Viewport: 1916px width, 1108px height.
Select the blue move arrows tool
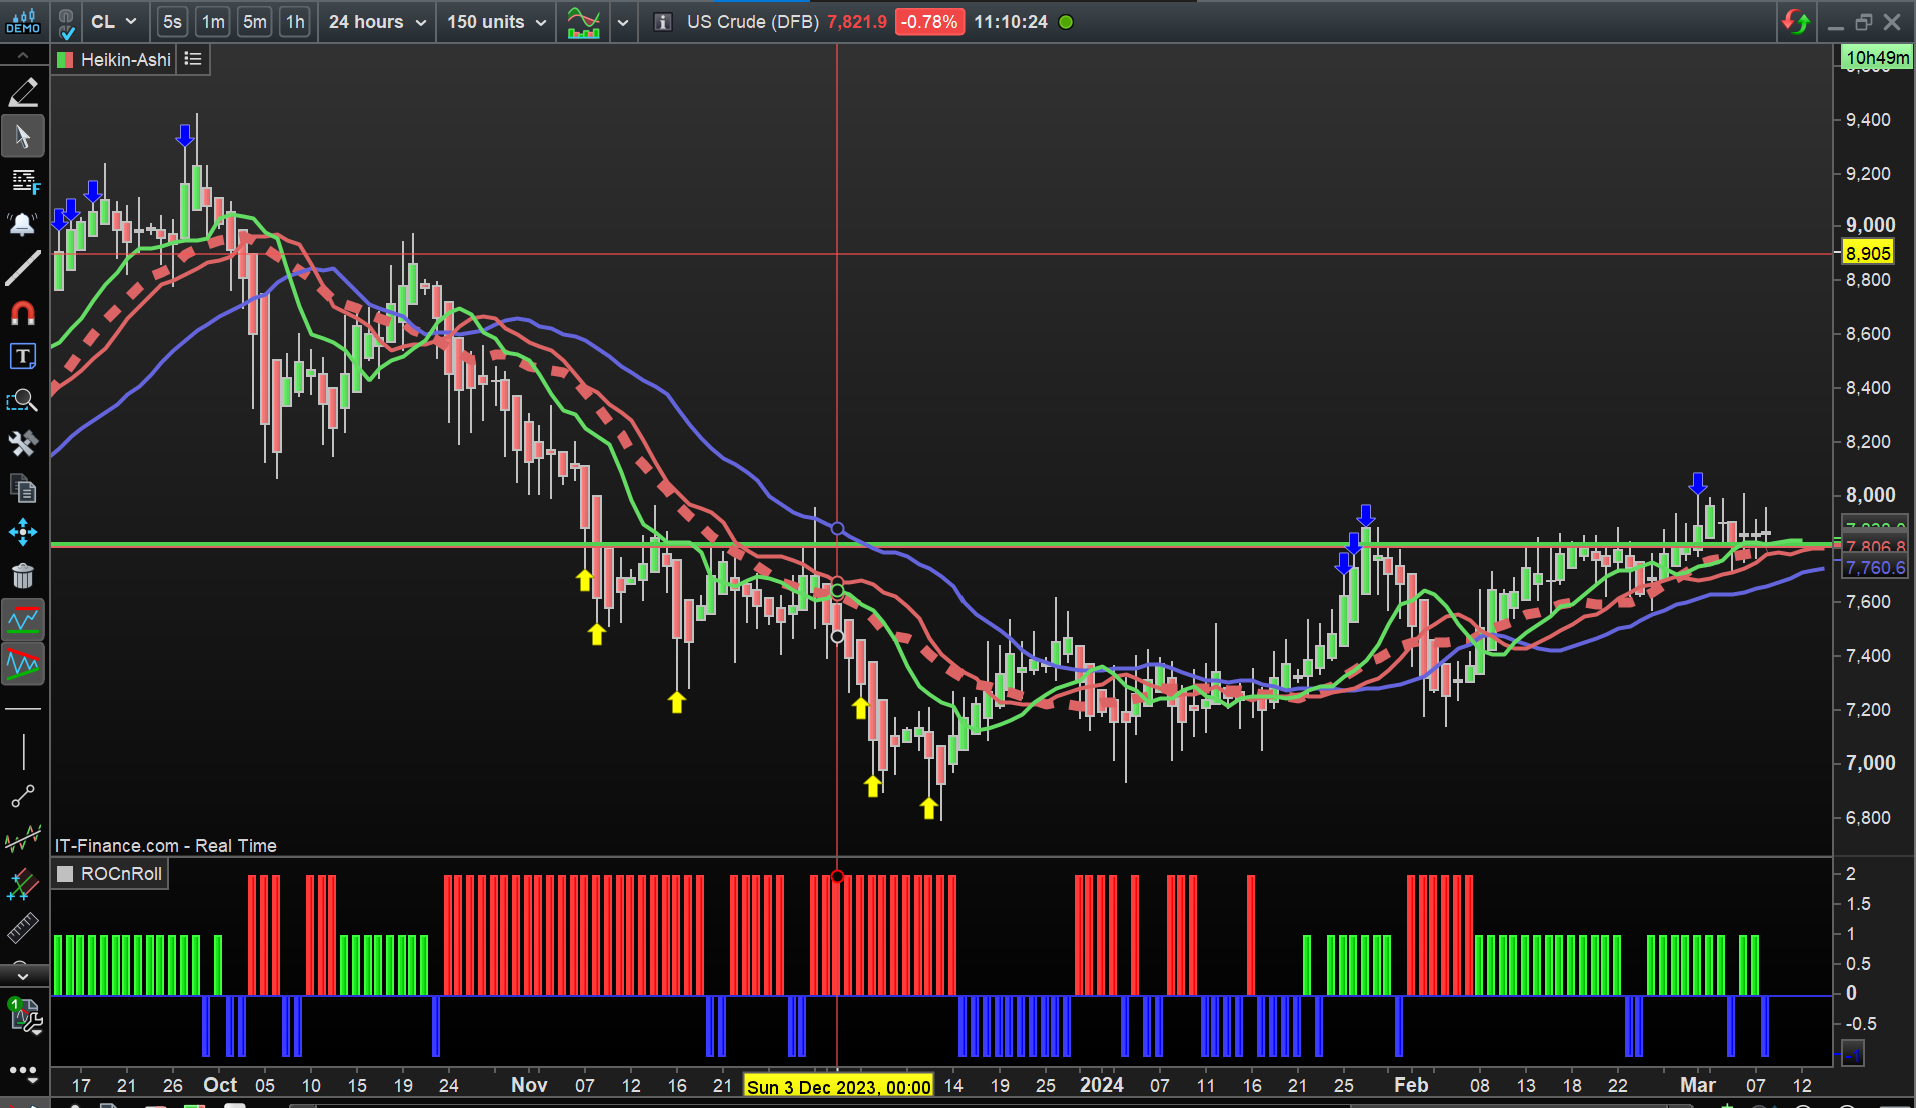(x=23, y=532)
